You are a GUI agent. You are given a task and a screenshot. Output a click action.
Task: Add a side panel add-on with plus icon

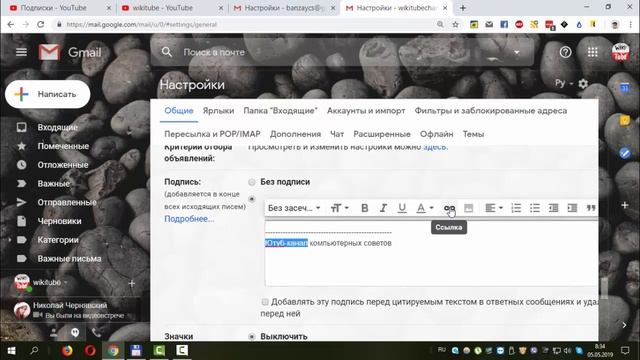click(624, 205)
